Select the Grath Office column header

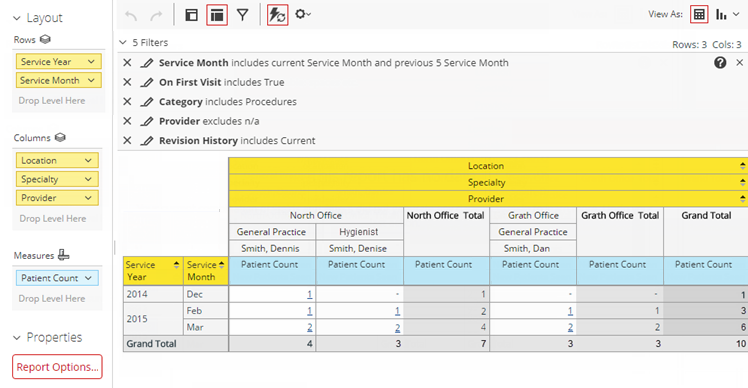point(533,215)
